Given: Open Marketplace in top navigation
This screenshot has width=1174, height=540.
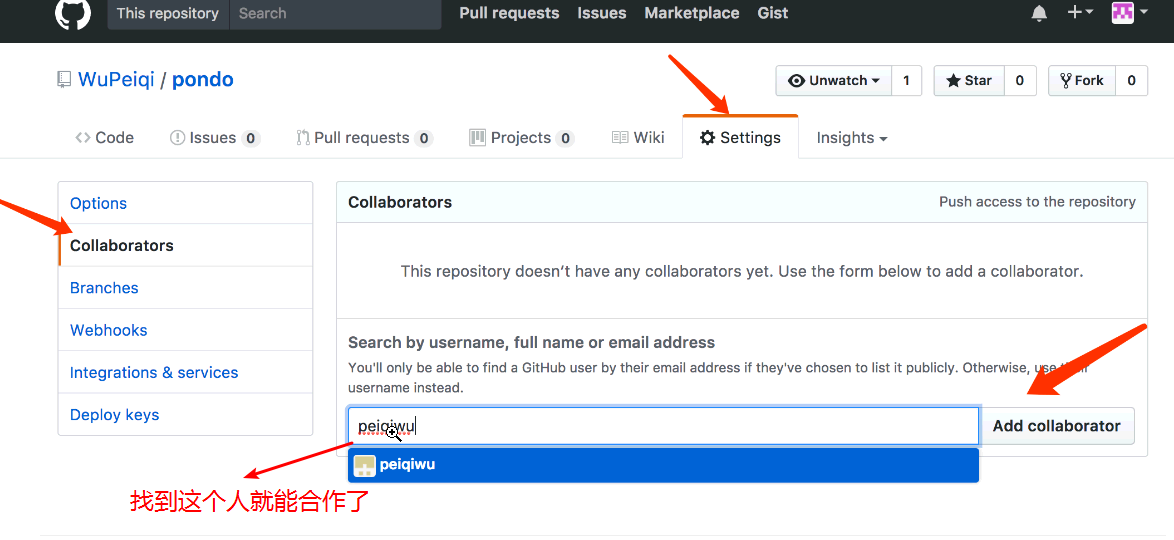Looking at the screenshot, I should [x=692, y=13].
